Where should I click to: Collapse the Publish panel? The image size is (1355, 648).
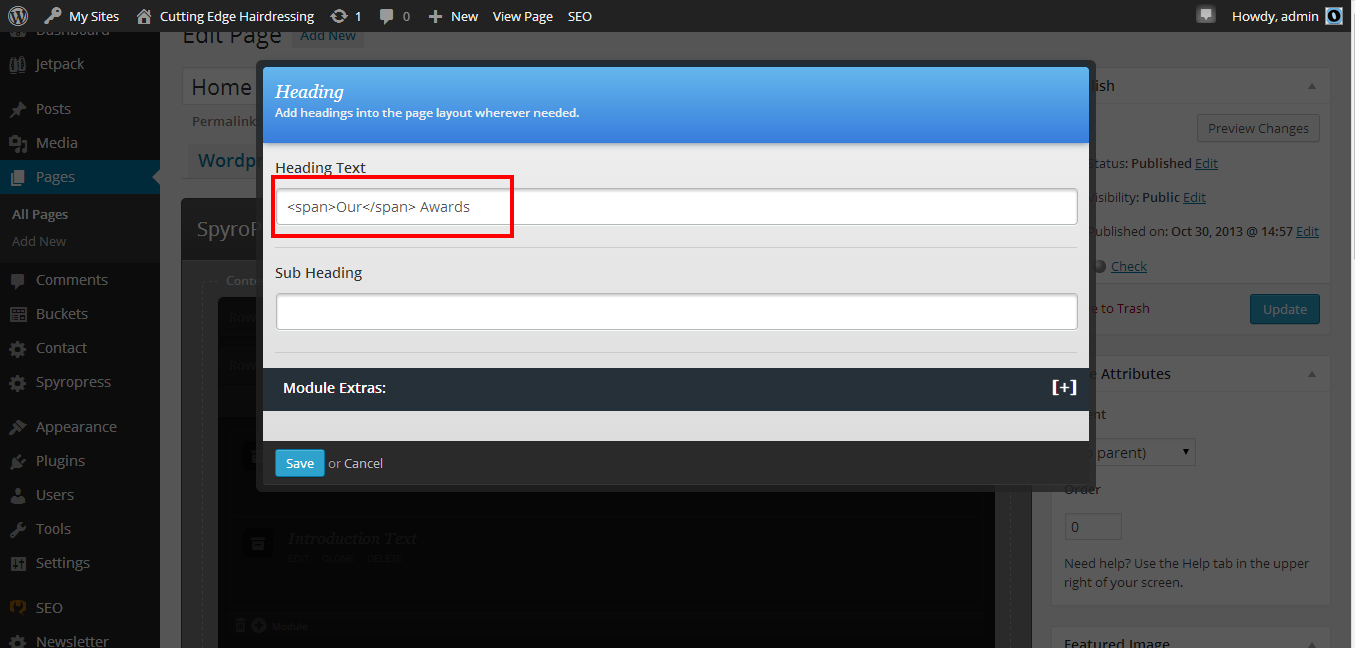pos(1312,87)
